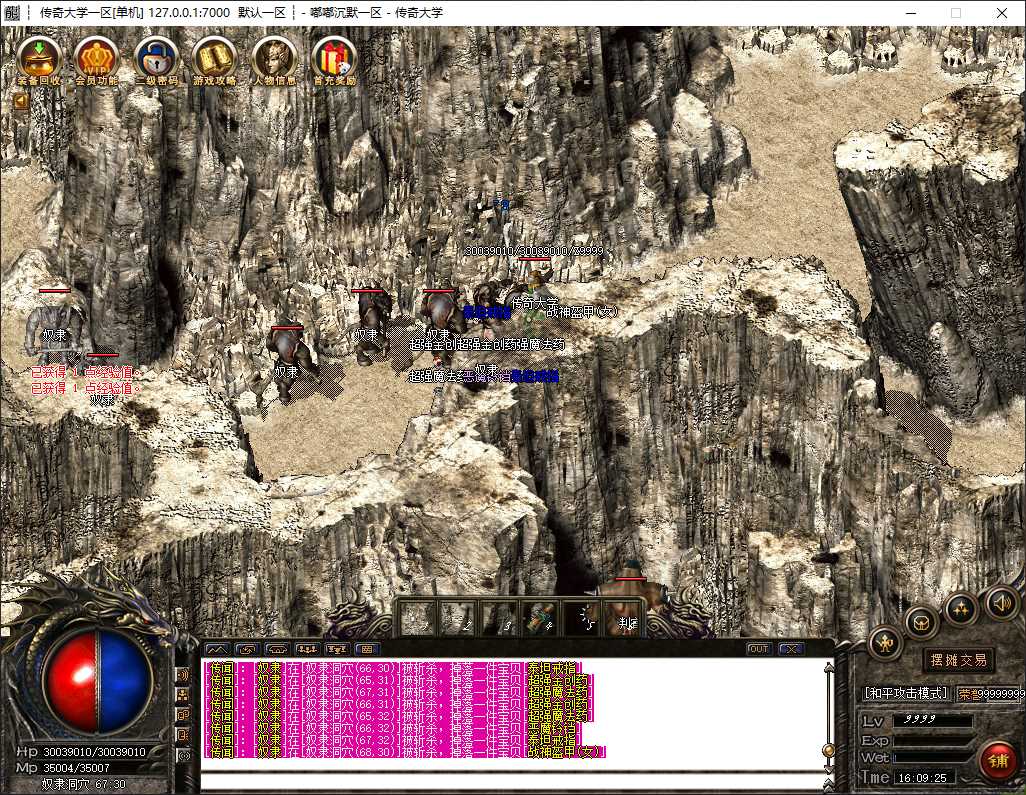Viewport: 1026px width, 795px height.
Task: Click the chat line mentioning 战神盔甲(女)
Action: pos(404,752)
